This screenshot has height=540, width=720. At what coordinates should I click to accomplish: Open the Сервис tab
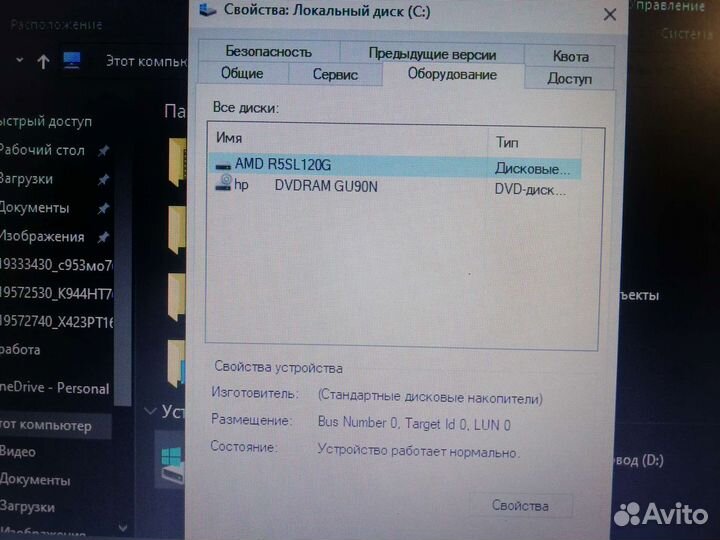click(335, 74)
